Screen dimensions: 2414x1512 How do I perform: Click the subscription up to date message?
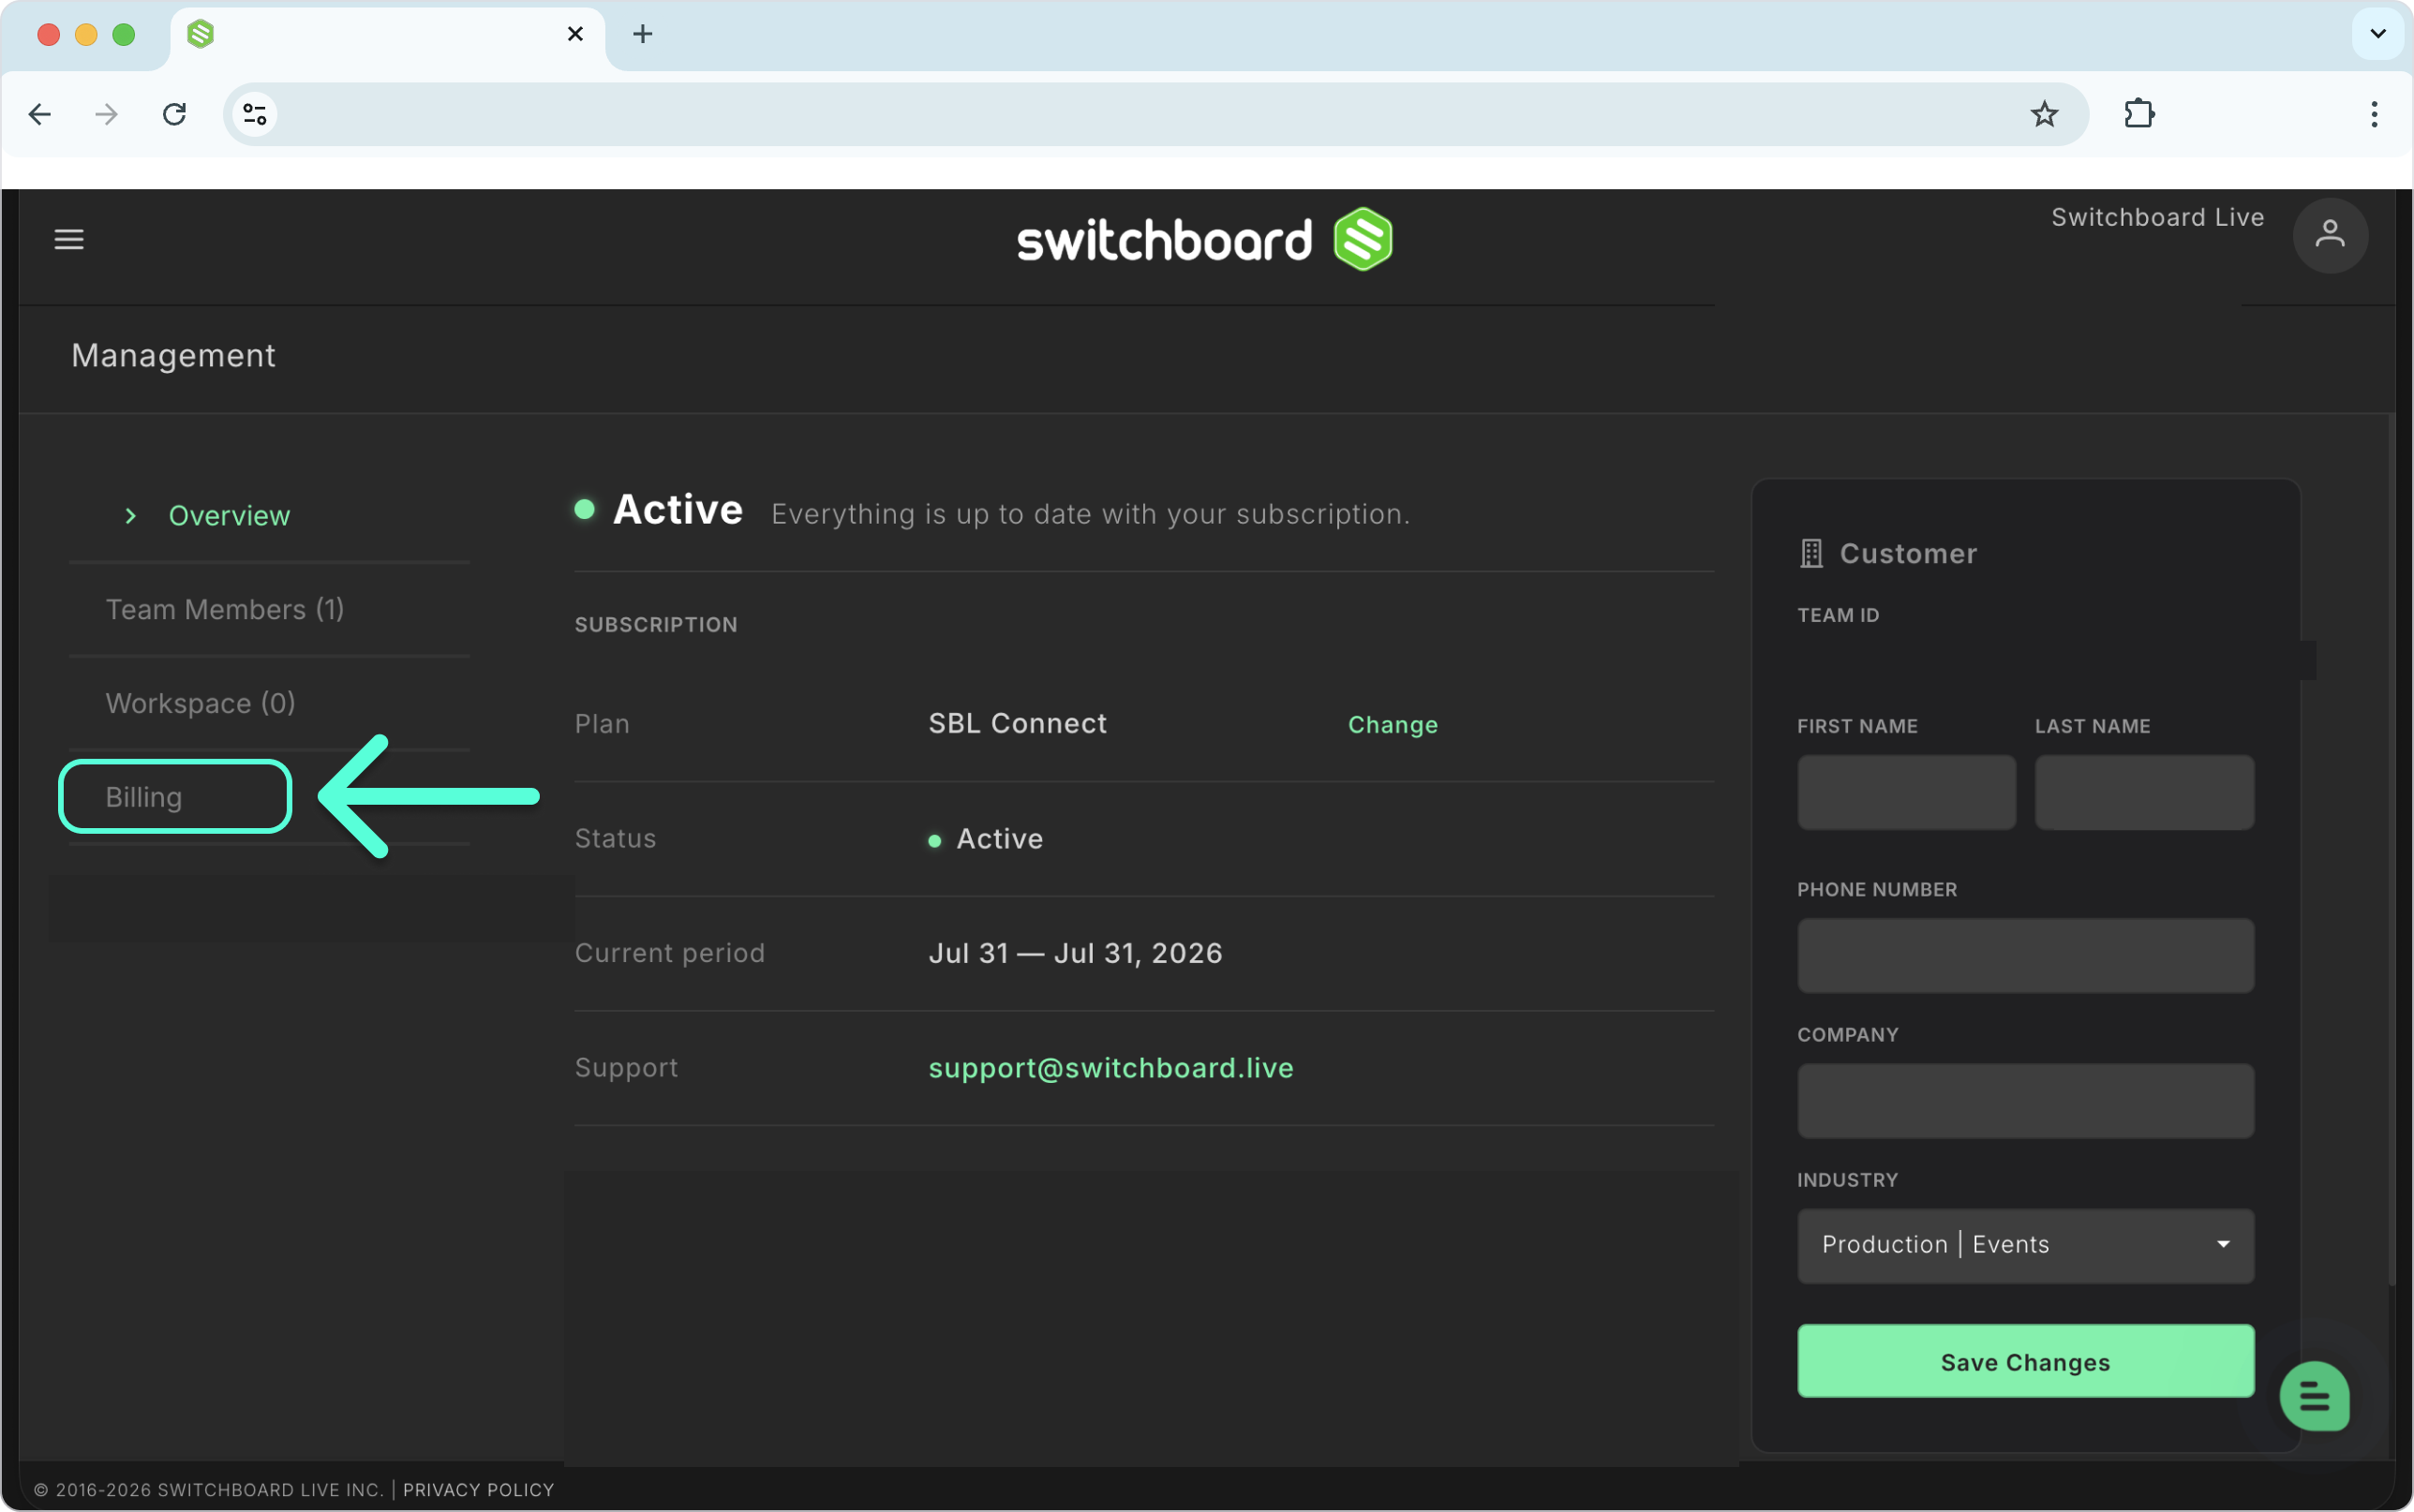click(1090, 514)
